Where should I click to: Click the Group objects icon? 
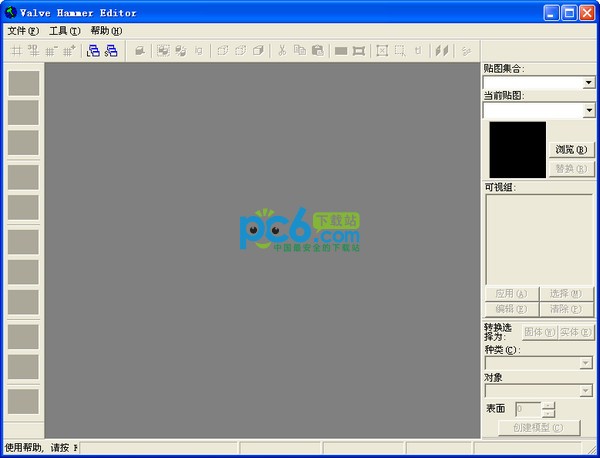click(163, 51)
